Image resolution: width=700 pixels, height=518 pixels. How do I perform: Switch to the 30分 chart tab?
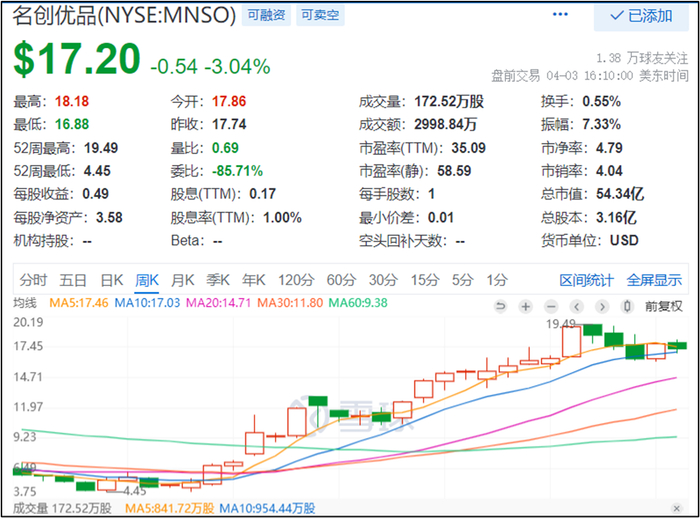point(383,280)
